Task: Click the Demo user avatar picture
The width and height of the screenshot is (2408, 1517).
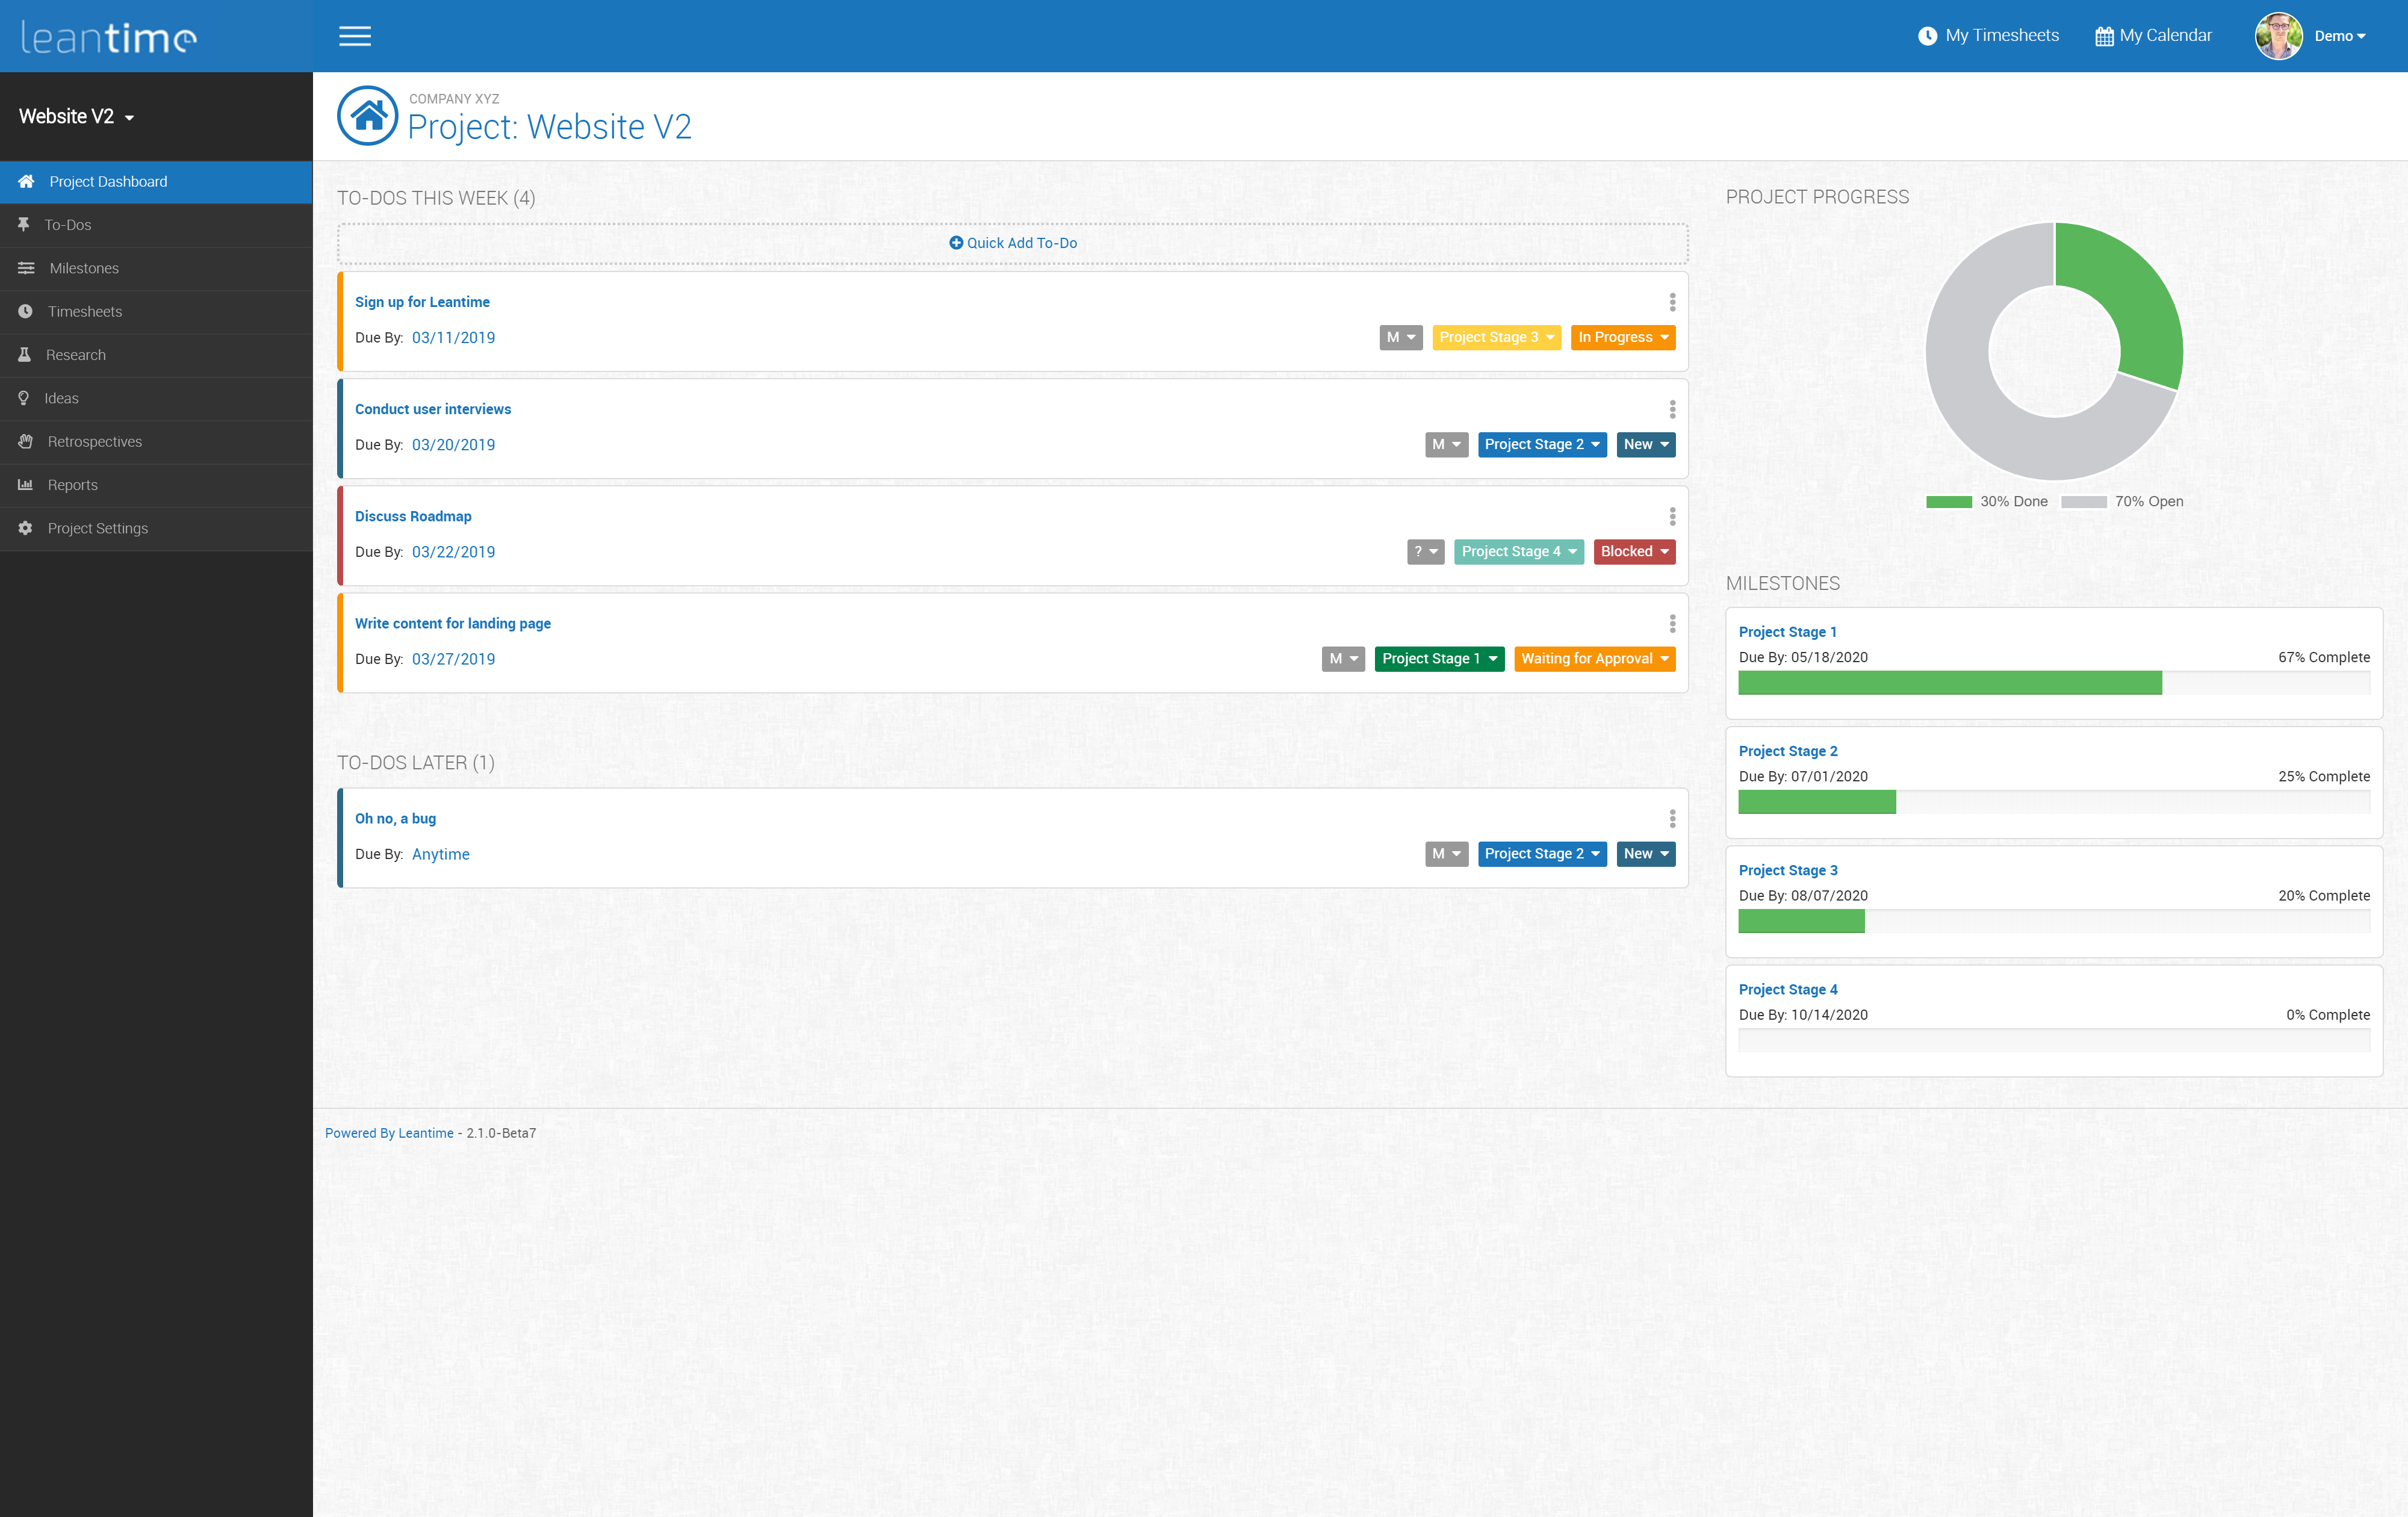Action: (x=2278, y=36)
